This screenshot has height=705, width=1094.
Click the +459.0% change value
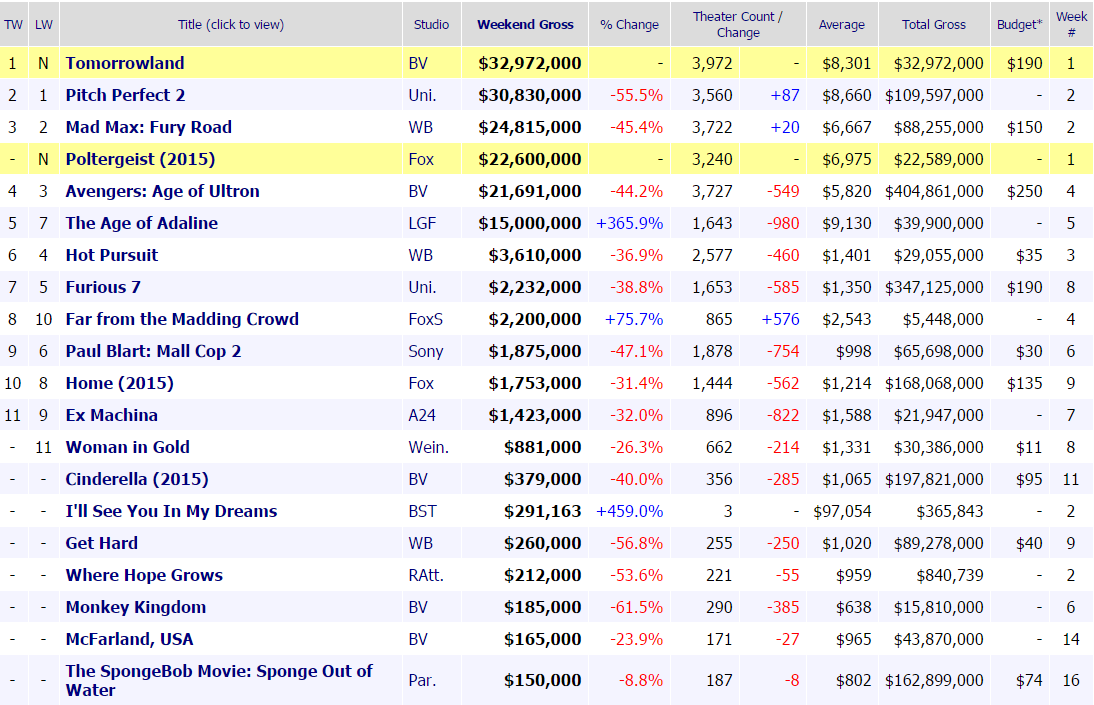(629, 512)
